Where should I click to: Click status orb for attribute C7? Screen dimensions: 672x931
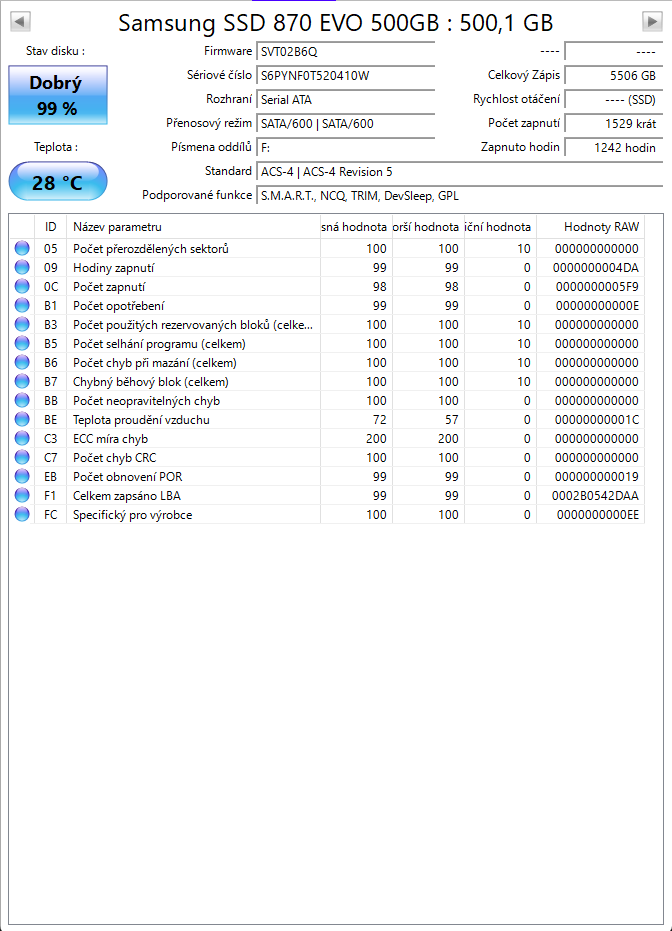22,457
